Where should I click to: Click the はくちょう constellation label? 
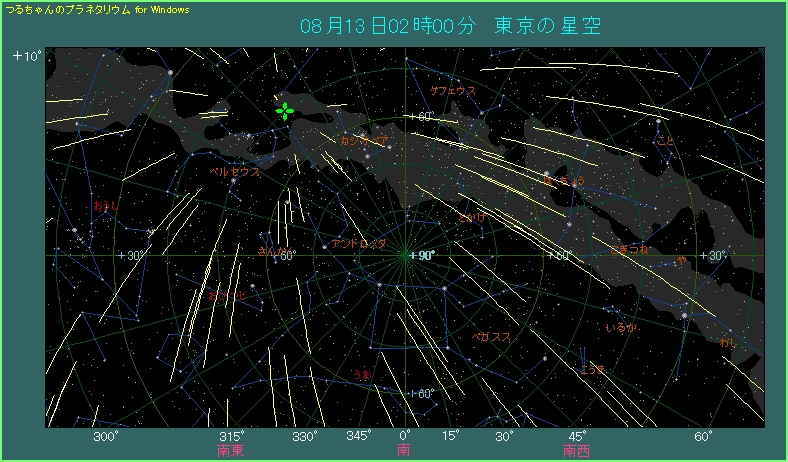pyautogui.click(x=563, y=181)
